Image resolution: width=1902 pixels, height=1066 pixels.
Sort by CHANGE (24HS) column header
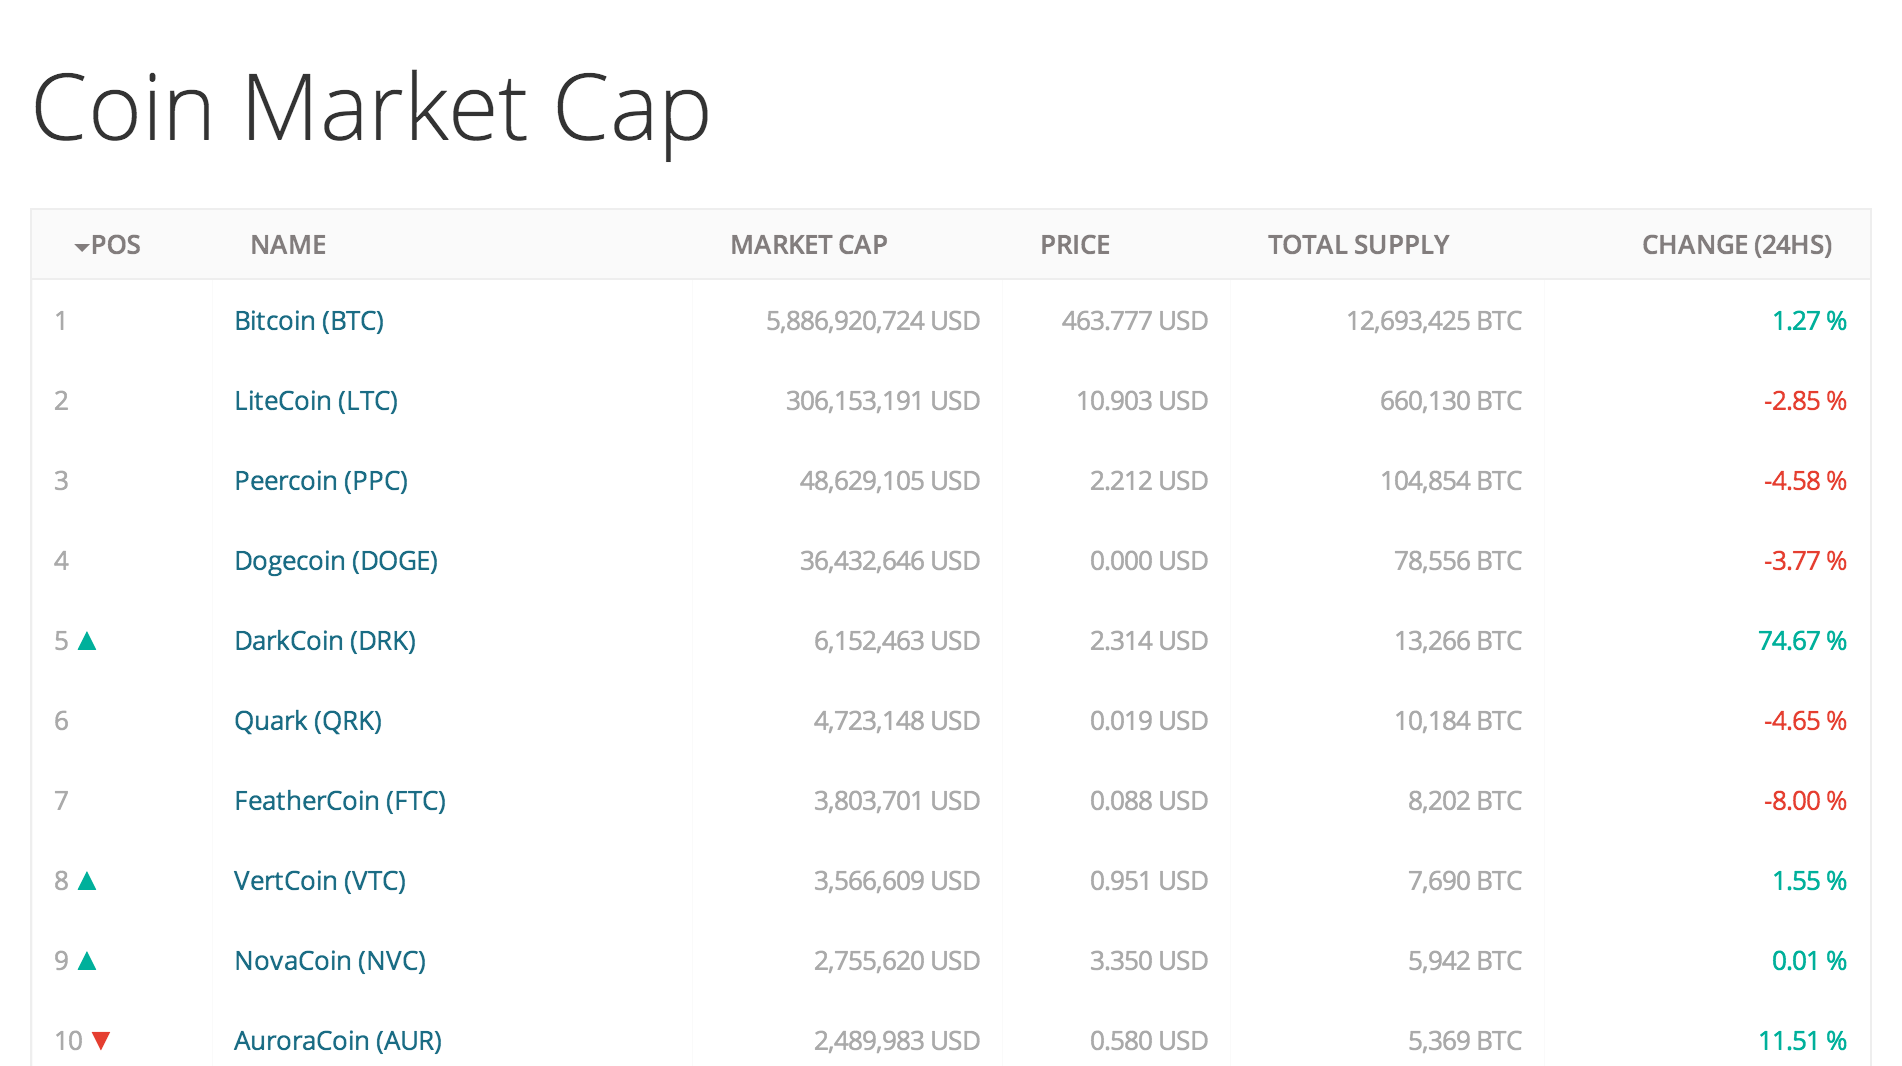[1736, 245]
